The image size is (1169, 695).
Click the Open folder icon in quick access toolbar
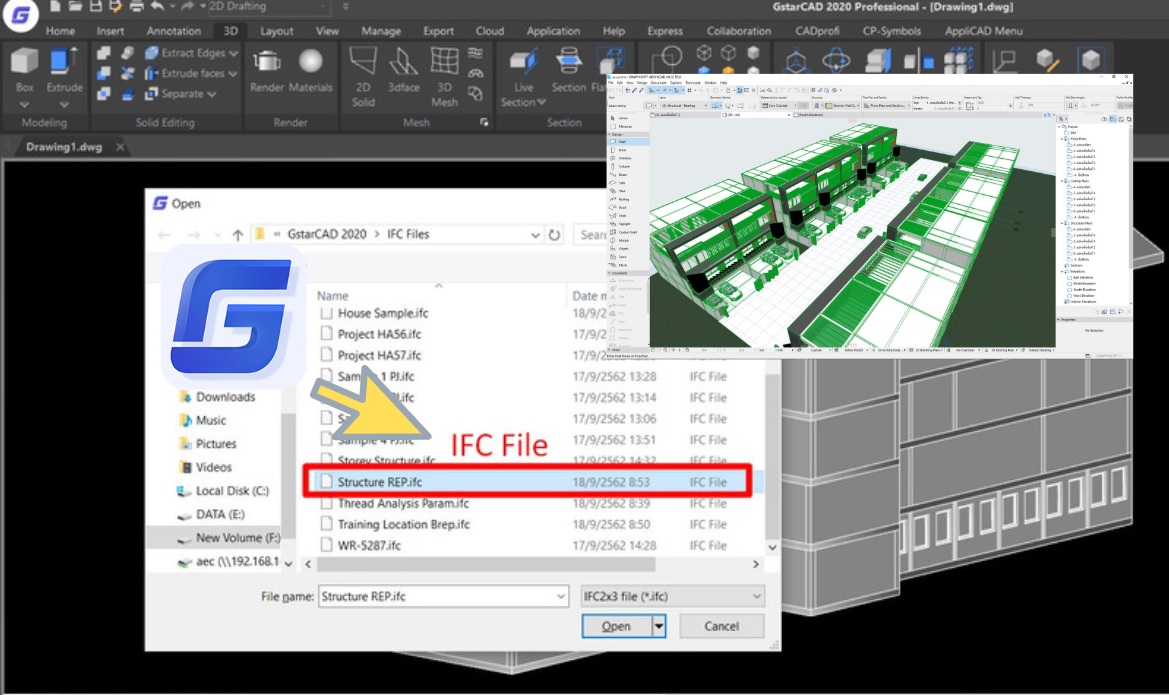pyautogui.click(x=75, y=6)
